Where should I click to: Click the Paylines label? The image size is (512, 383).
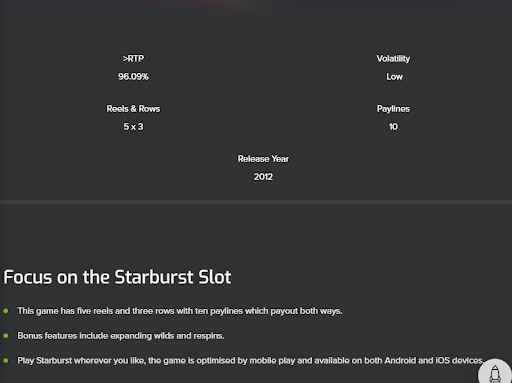coord(393,109)
